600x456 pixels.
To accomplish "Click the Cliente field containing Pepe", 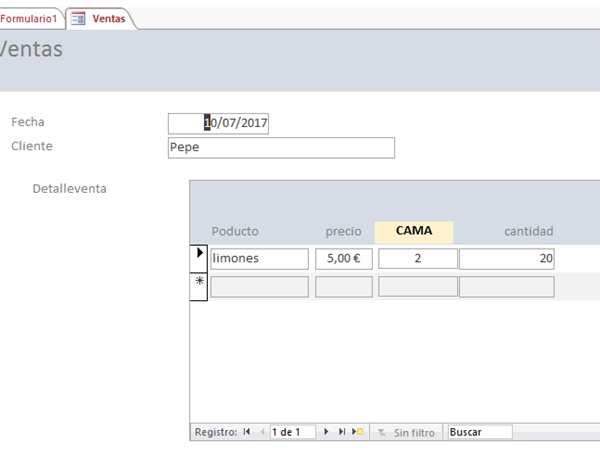I will 281,147.
